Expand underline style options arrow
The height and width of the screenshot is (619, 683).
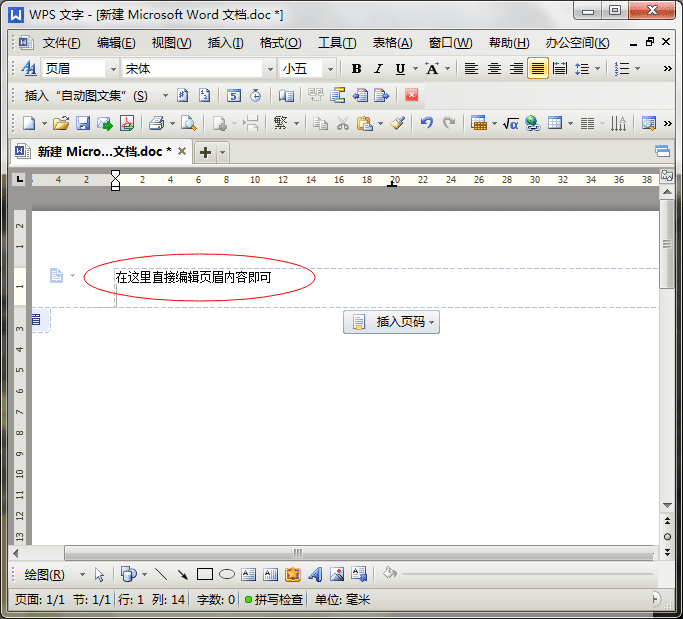(415, 68)
